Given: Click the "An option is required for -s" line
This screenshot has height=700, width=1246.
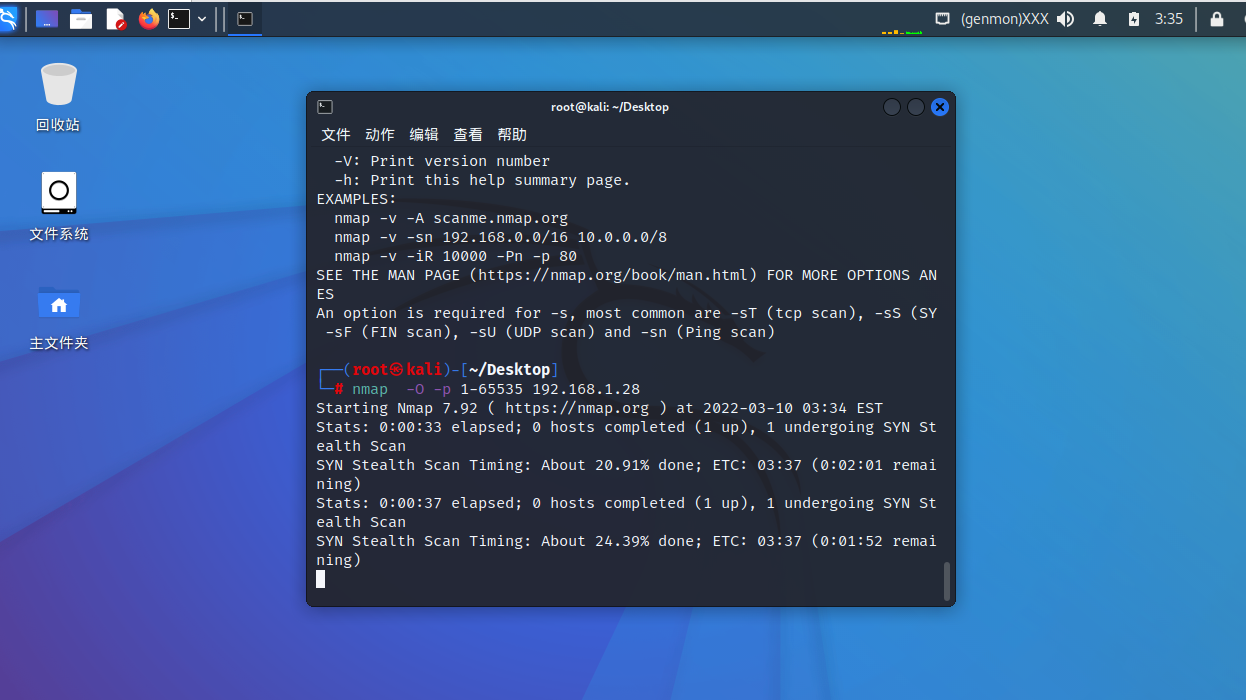Looking at the screenshot, I should (x=627, y=313).
